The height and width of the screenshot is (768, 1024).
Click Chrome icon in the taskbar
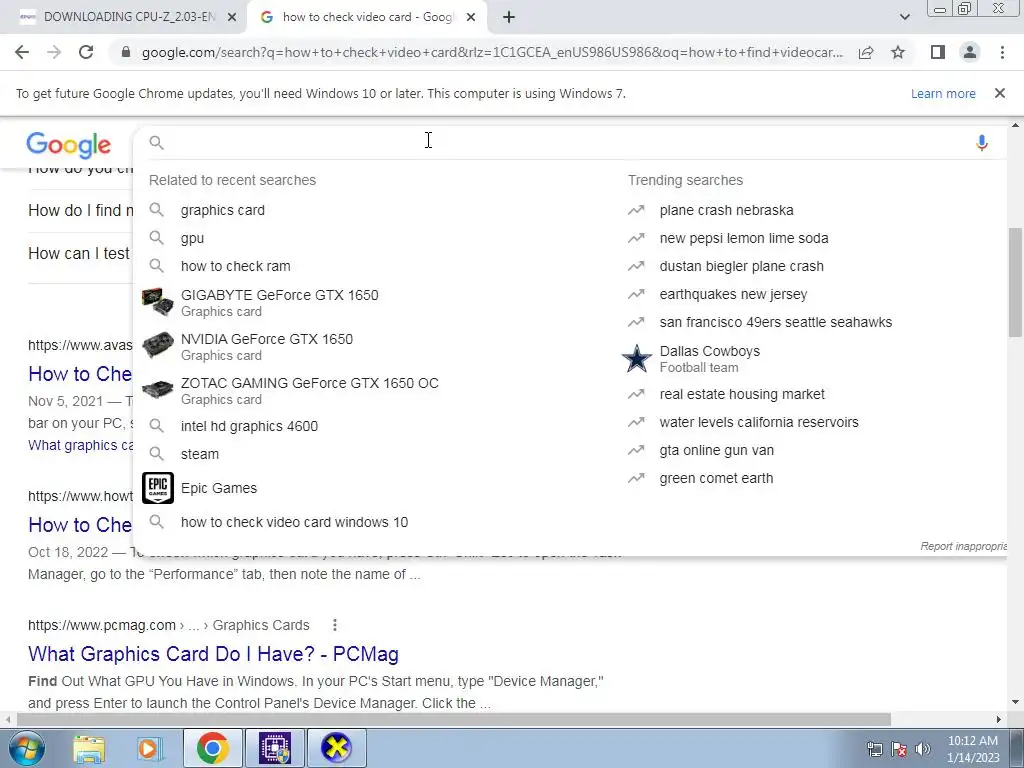tap(212, 748)
